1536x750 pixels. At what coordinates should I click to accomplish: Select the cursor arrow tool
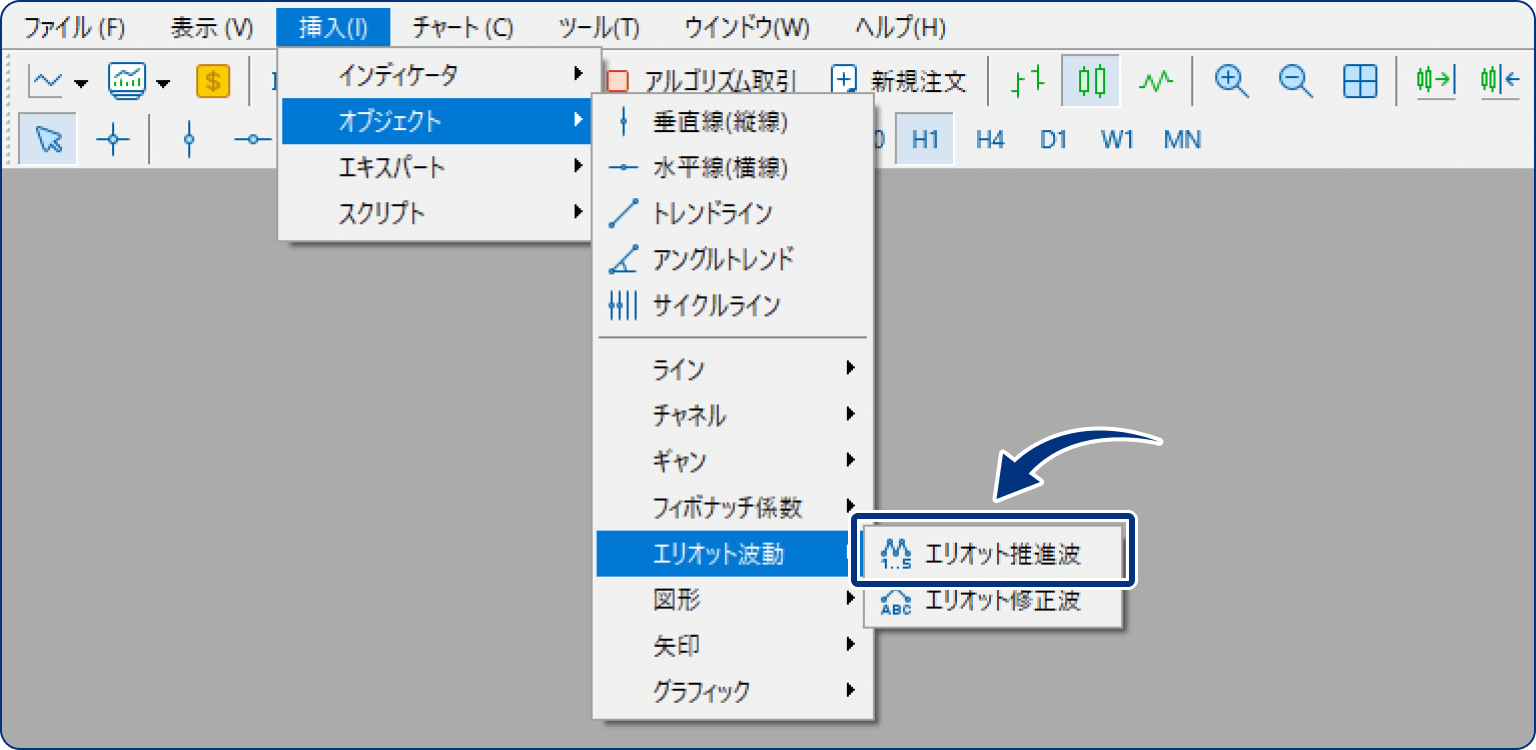(48, 139)
